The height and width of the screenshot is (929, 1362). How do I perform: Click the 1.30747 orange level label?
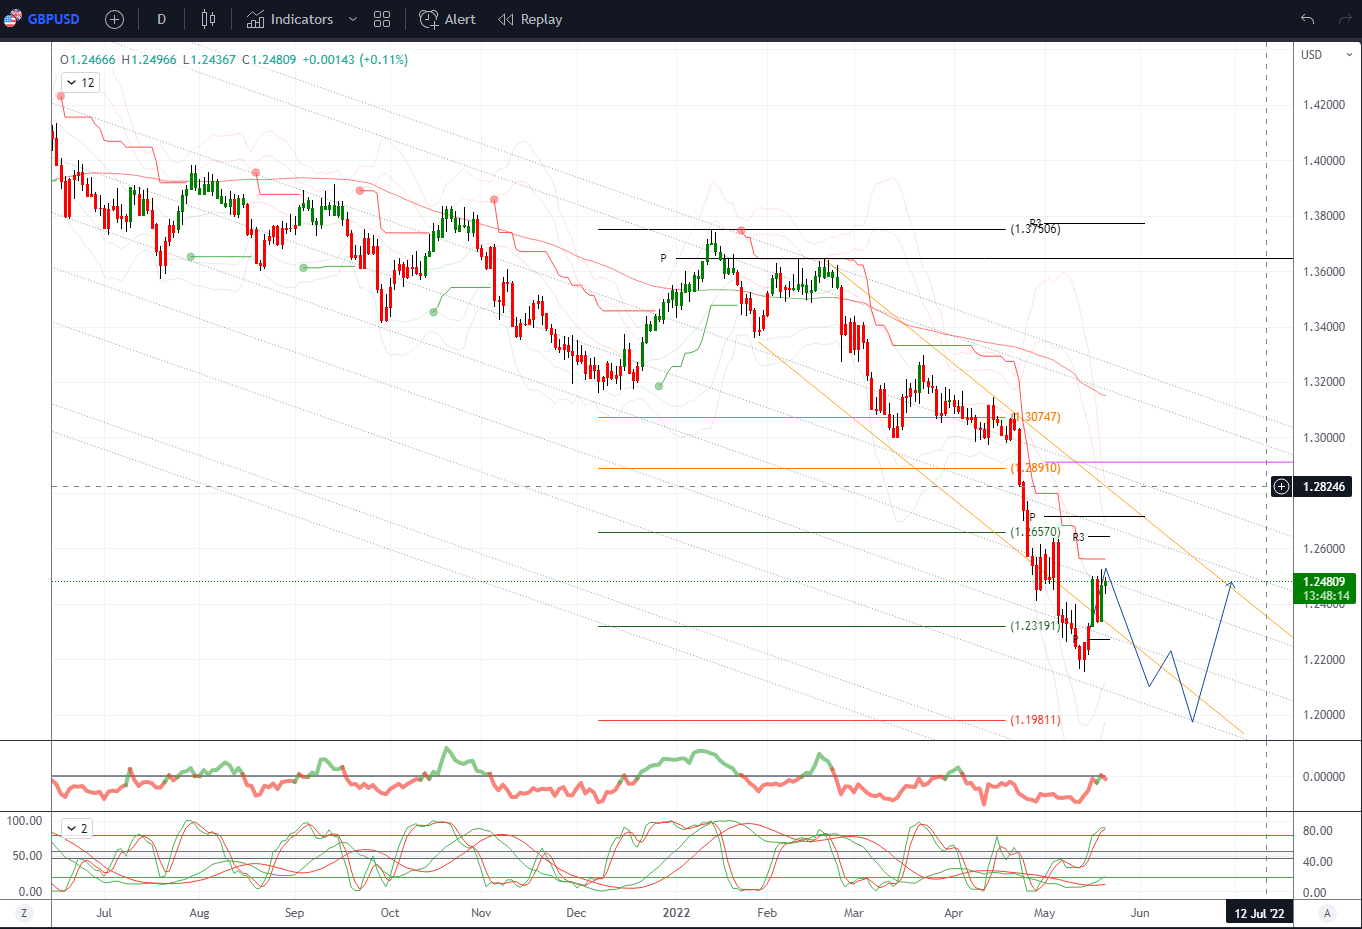1037,417
